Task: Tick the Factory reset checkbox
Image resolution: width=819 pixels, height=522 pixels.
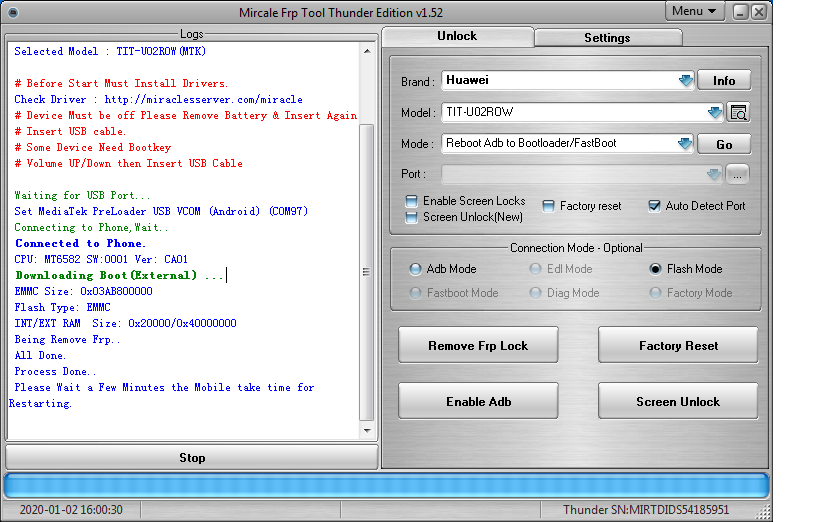Action: [x=548, y=206]
